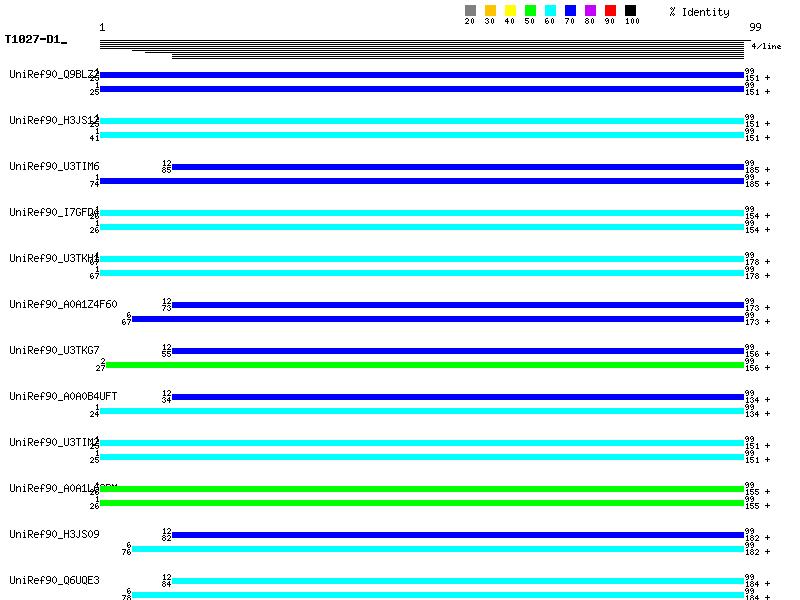Image resolution: width=800 pixels, height=600 pixels.
Task: Open the UniRef90_Q6UQE3 hit label
Action: coord(54,580)
